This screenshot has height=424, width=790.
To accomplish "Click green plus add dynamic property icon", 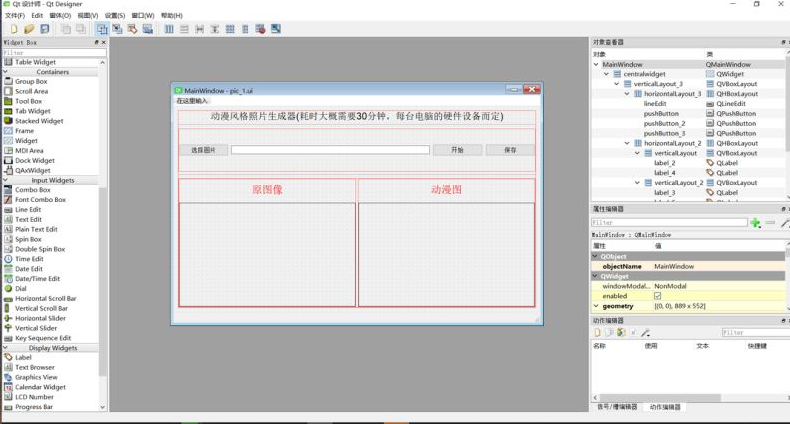I will (755, 222).
